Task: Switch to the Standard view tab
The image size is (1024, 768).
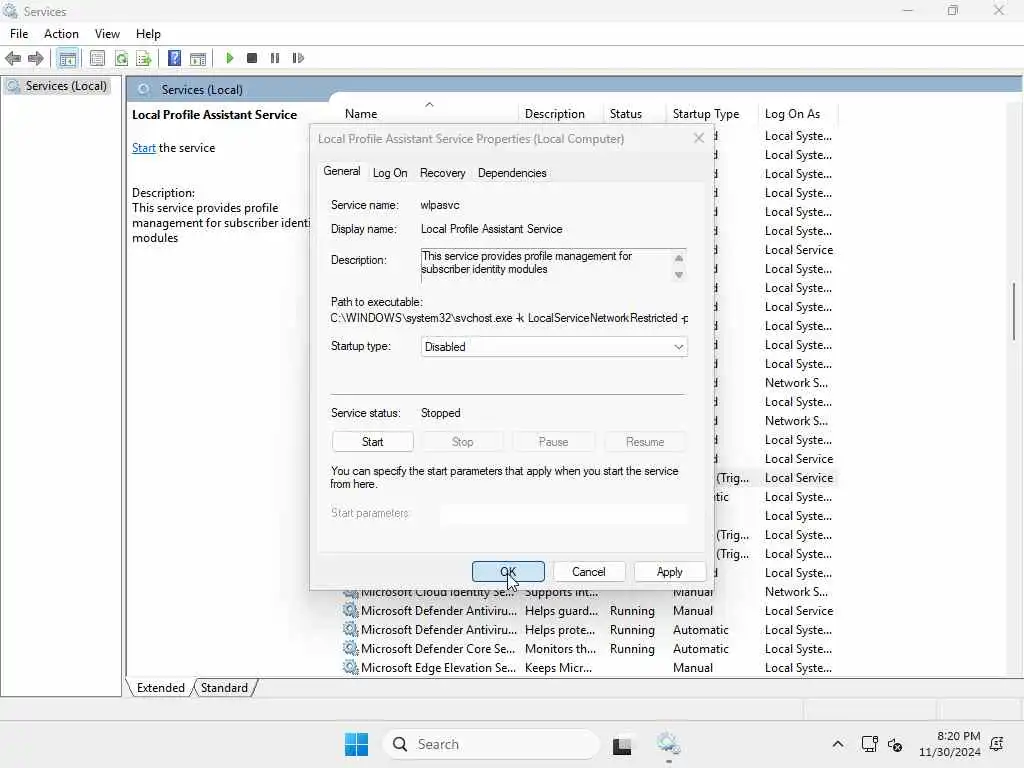Action: click(224, 688)
